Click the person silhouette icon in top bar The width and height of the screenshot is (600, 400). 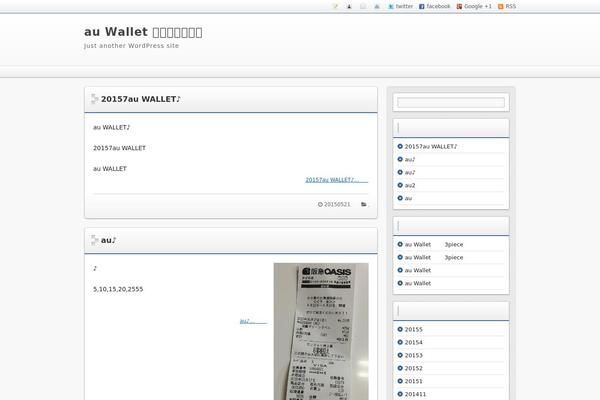(x=349, y=7)
